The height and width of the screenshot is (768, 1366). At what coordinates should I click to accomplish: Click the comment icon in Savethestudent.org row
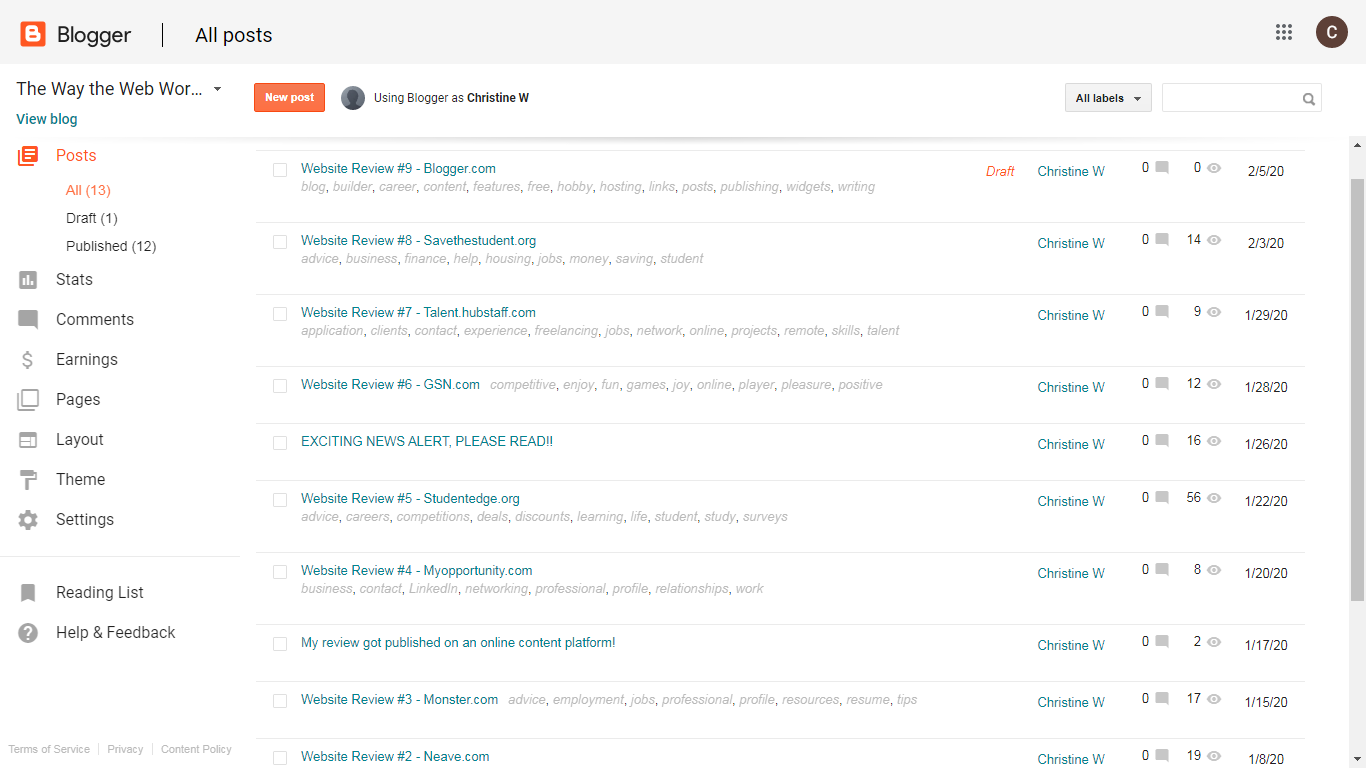click(1162, 240)
